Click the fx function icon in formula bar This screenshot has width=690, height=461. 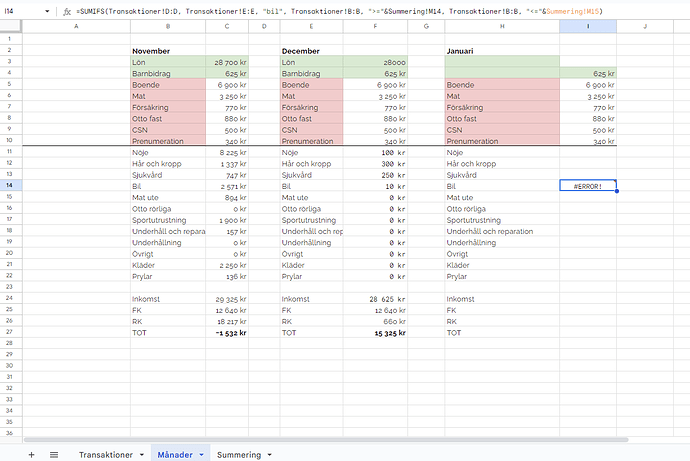[x=66, y=11]
